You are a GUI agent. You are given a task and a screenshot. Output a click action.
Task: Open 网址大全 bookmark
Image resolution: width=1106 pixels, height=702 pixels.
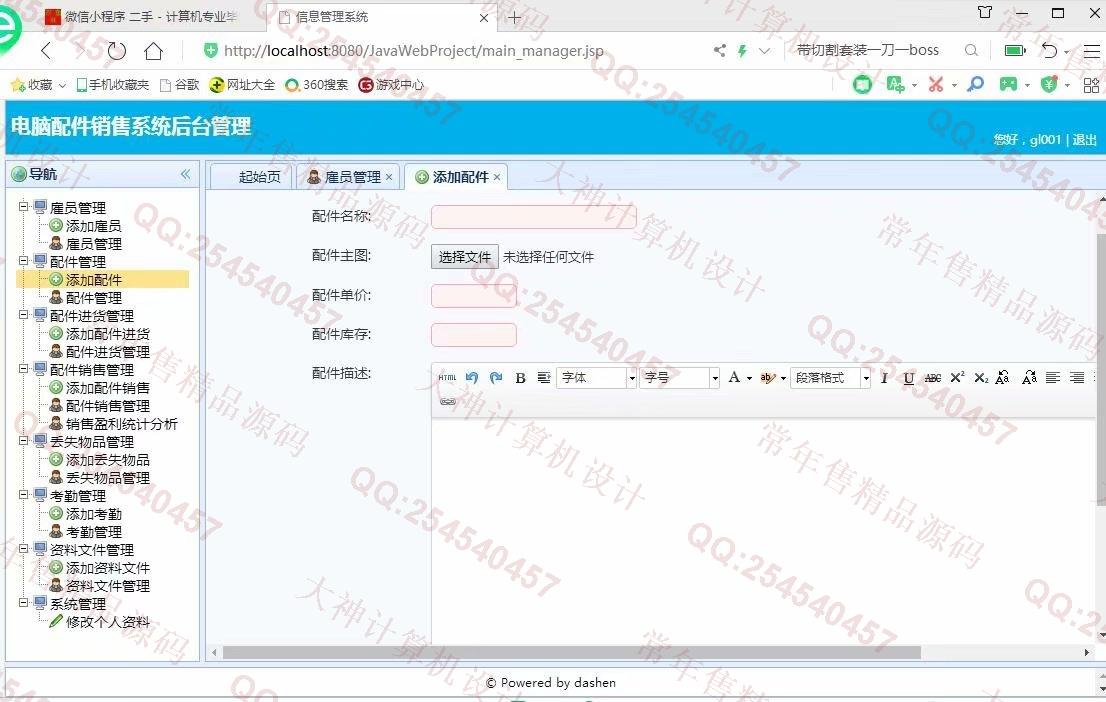point(242,85)
